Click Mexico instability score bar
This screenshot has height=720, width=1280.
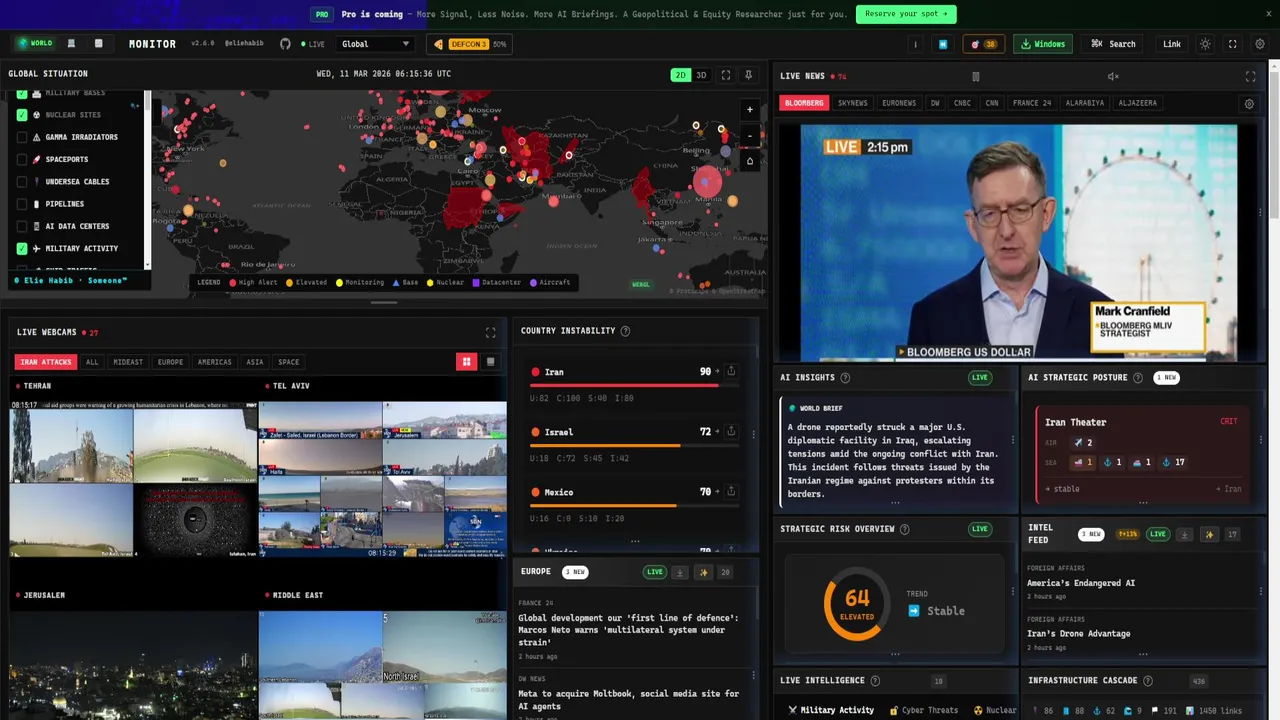pos(635,505)
